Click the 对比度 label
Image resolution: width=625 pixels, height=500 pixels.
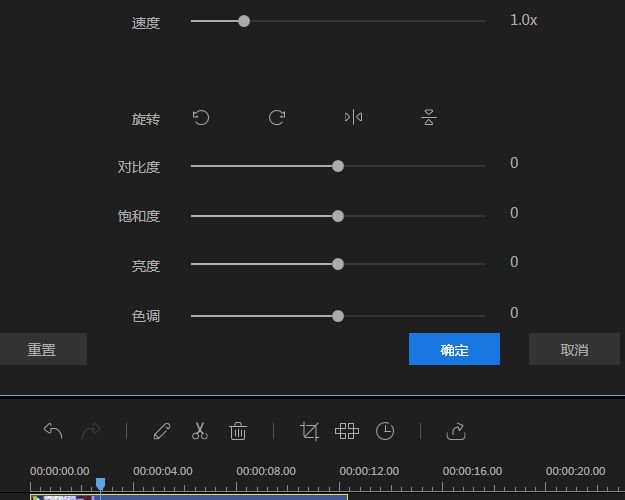click(139, 167)
